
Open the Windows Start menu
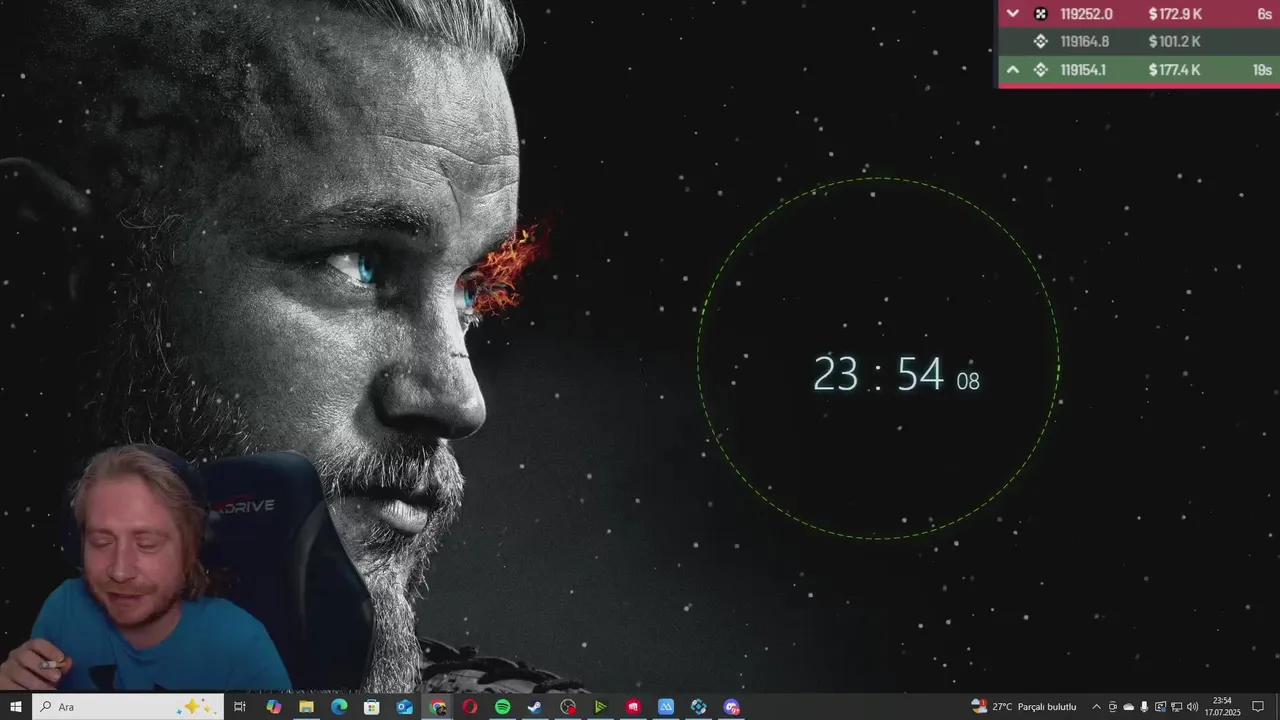16,707
